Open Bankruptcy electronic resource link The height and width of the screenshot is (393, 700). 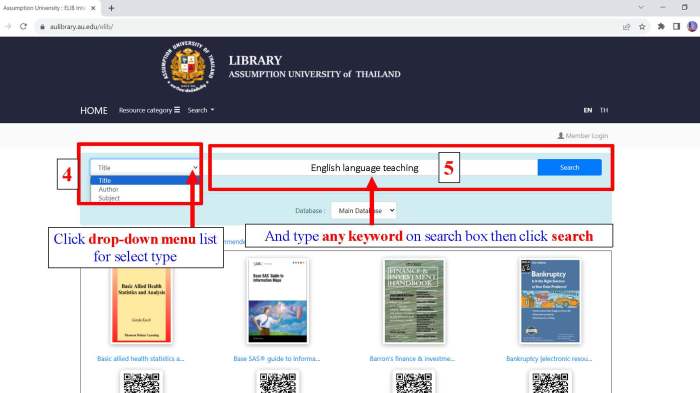pyautogui.click(x=549, y=359)
